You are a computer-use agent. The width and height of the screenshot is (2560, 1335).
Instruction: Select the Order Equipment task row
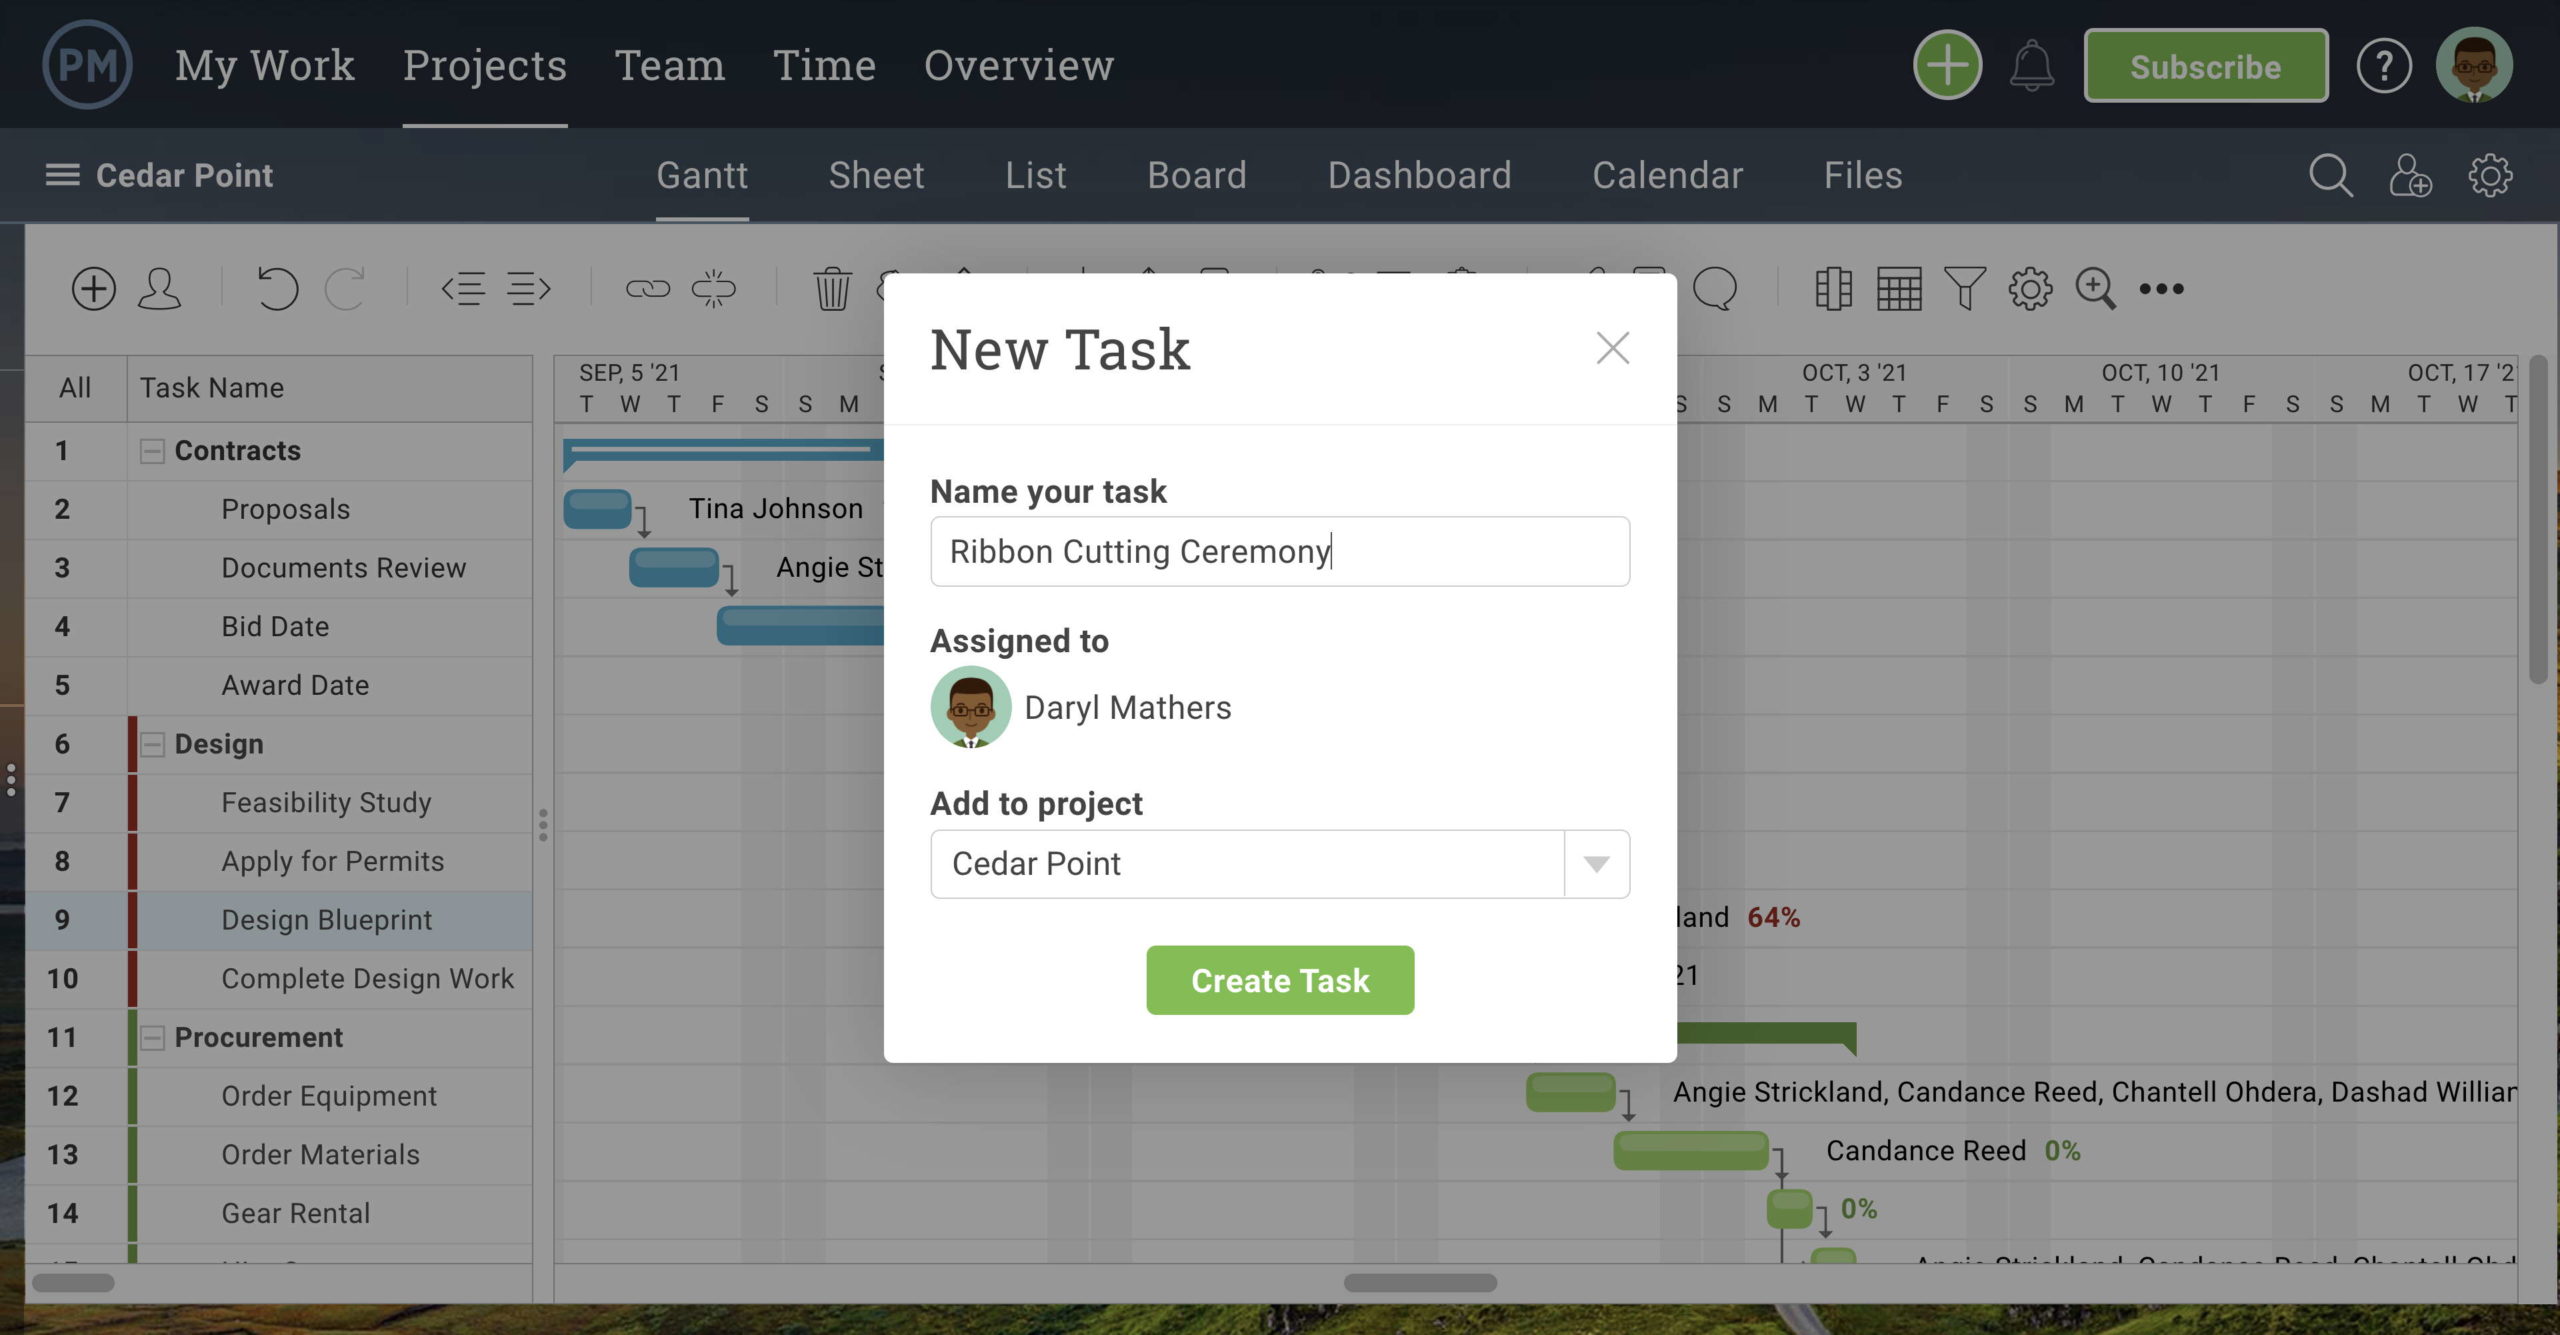click(x=279, y=1096)
